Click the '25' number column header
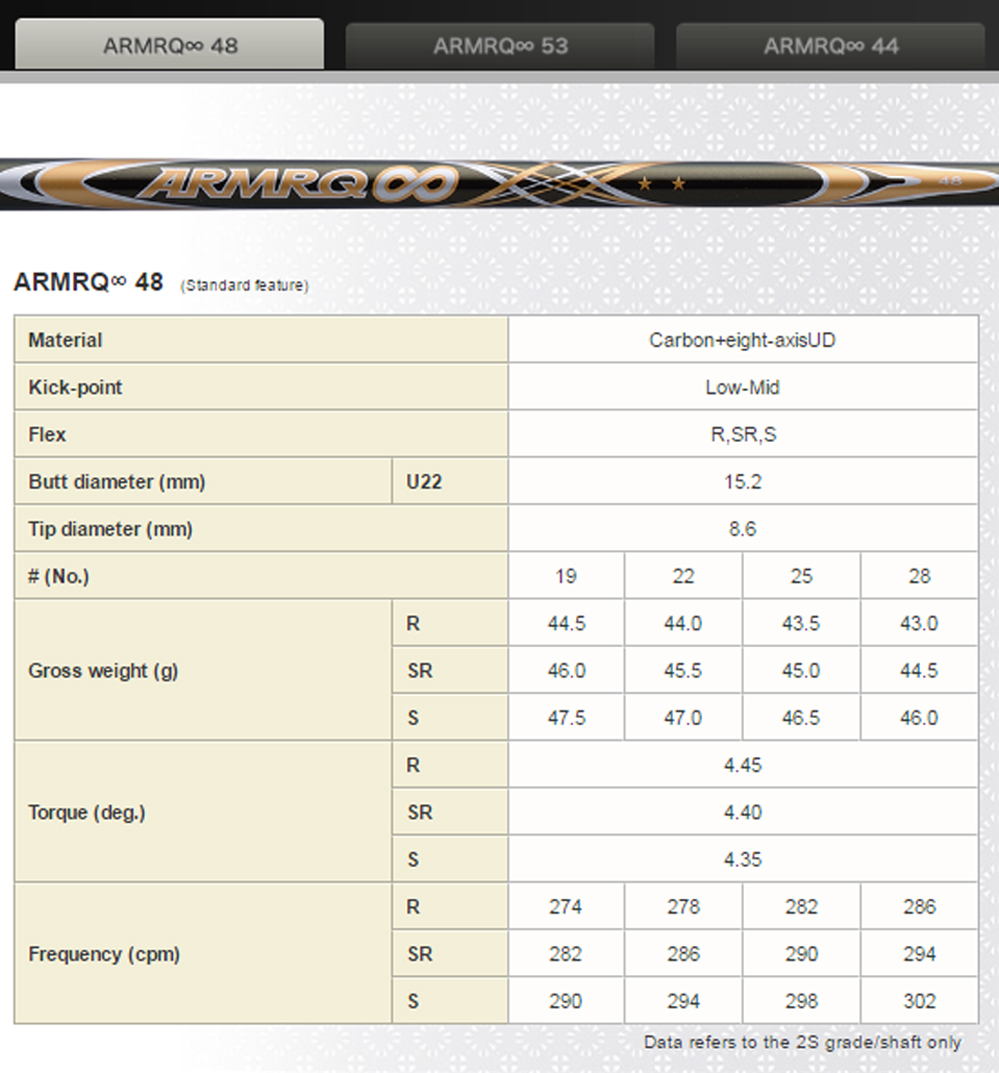This screenshot has height=1073, width=999. point(801,576)
